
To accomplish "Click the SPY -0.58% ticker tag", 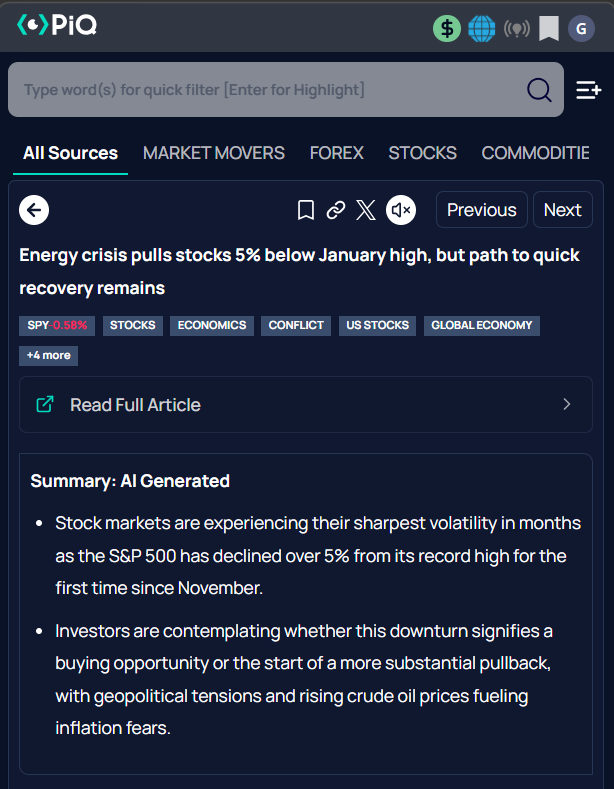I will (x=57, y=326).
